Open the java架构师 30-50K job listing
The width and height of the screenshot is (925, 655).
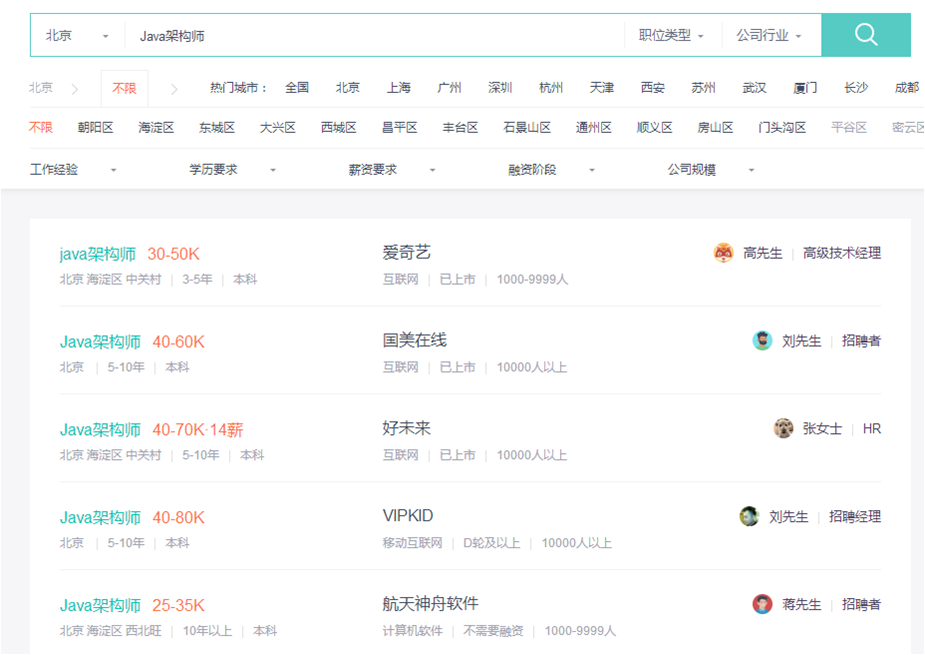click(97, 254)
